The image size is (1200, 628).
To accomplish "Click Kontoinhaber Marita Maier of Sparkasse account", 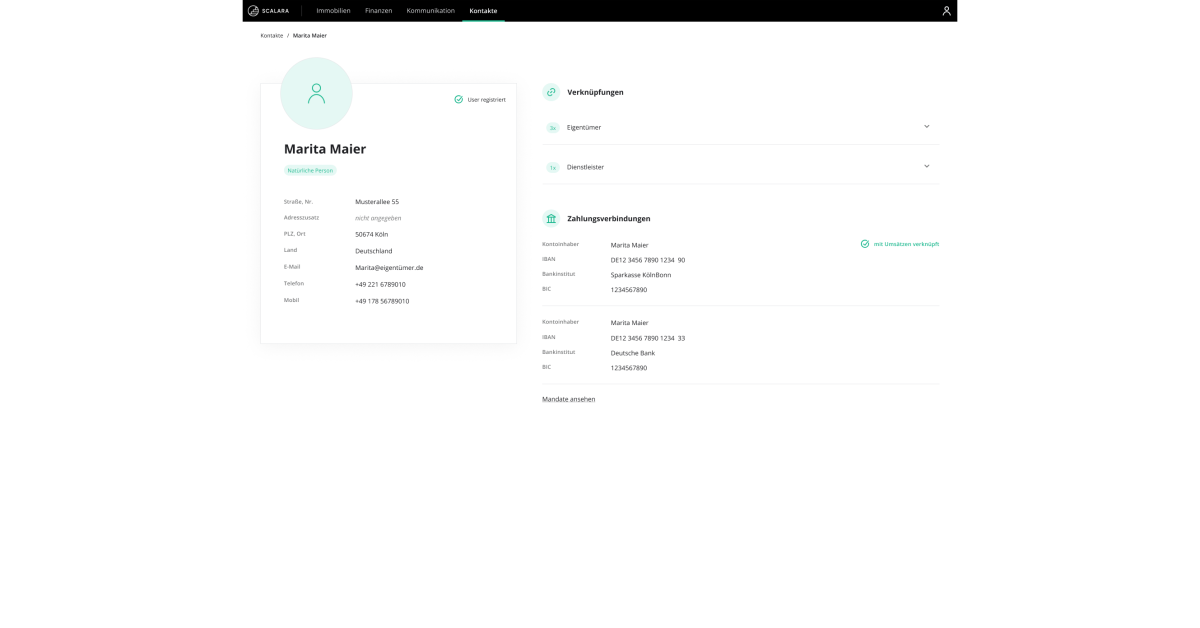I will [x=630, y=245].
